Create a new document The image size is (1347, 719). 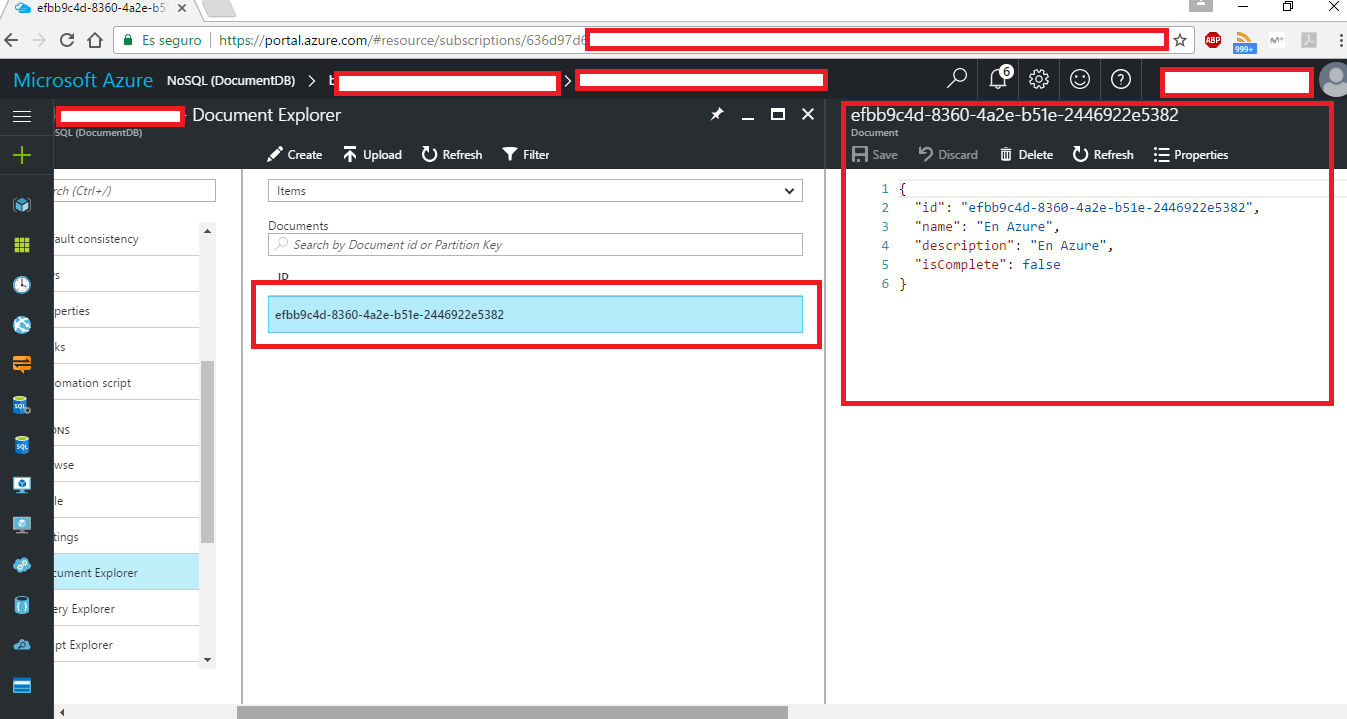(293, 154)
